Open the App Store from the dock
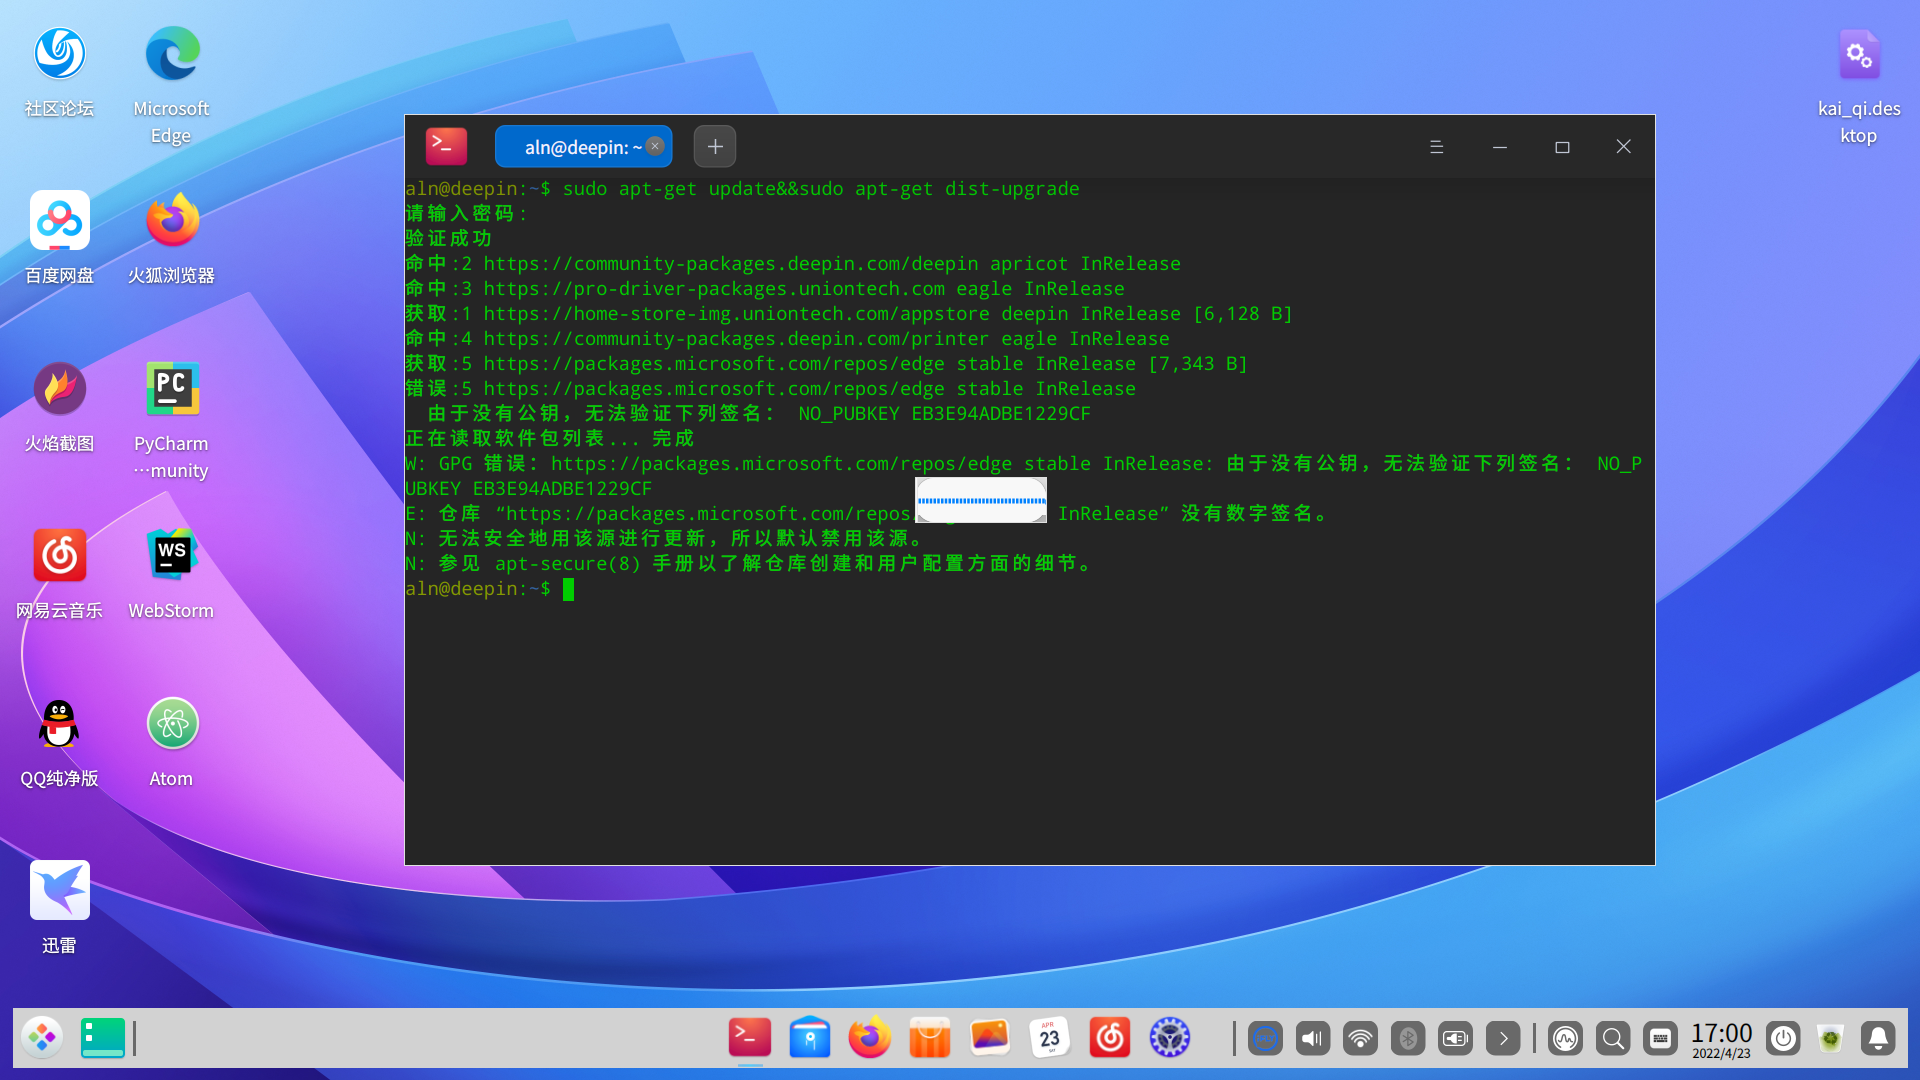Viewport: 1920px width, 1080px height. click(x=930, y=1038)
